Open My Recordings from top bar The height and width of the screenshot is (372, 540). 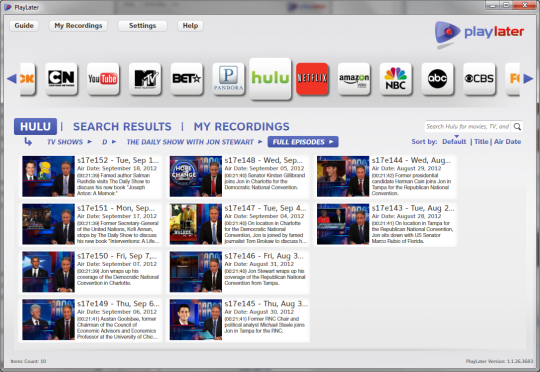pos(78,25)
